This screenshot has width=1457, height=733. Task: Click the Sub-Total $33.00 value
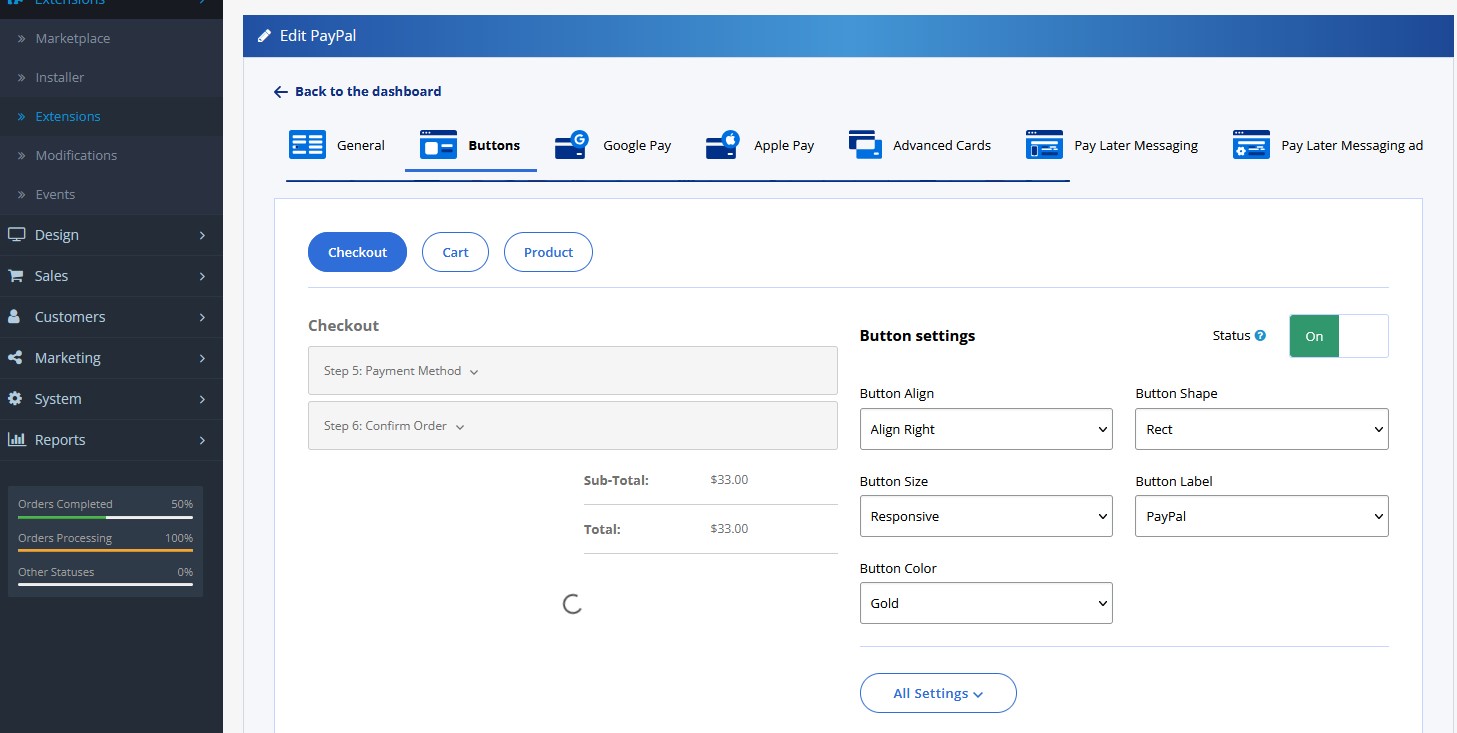tap(729, 480)
